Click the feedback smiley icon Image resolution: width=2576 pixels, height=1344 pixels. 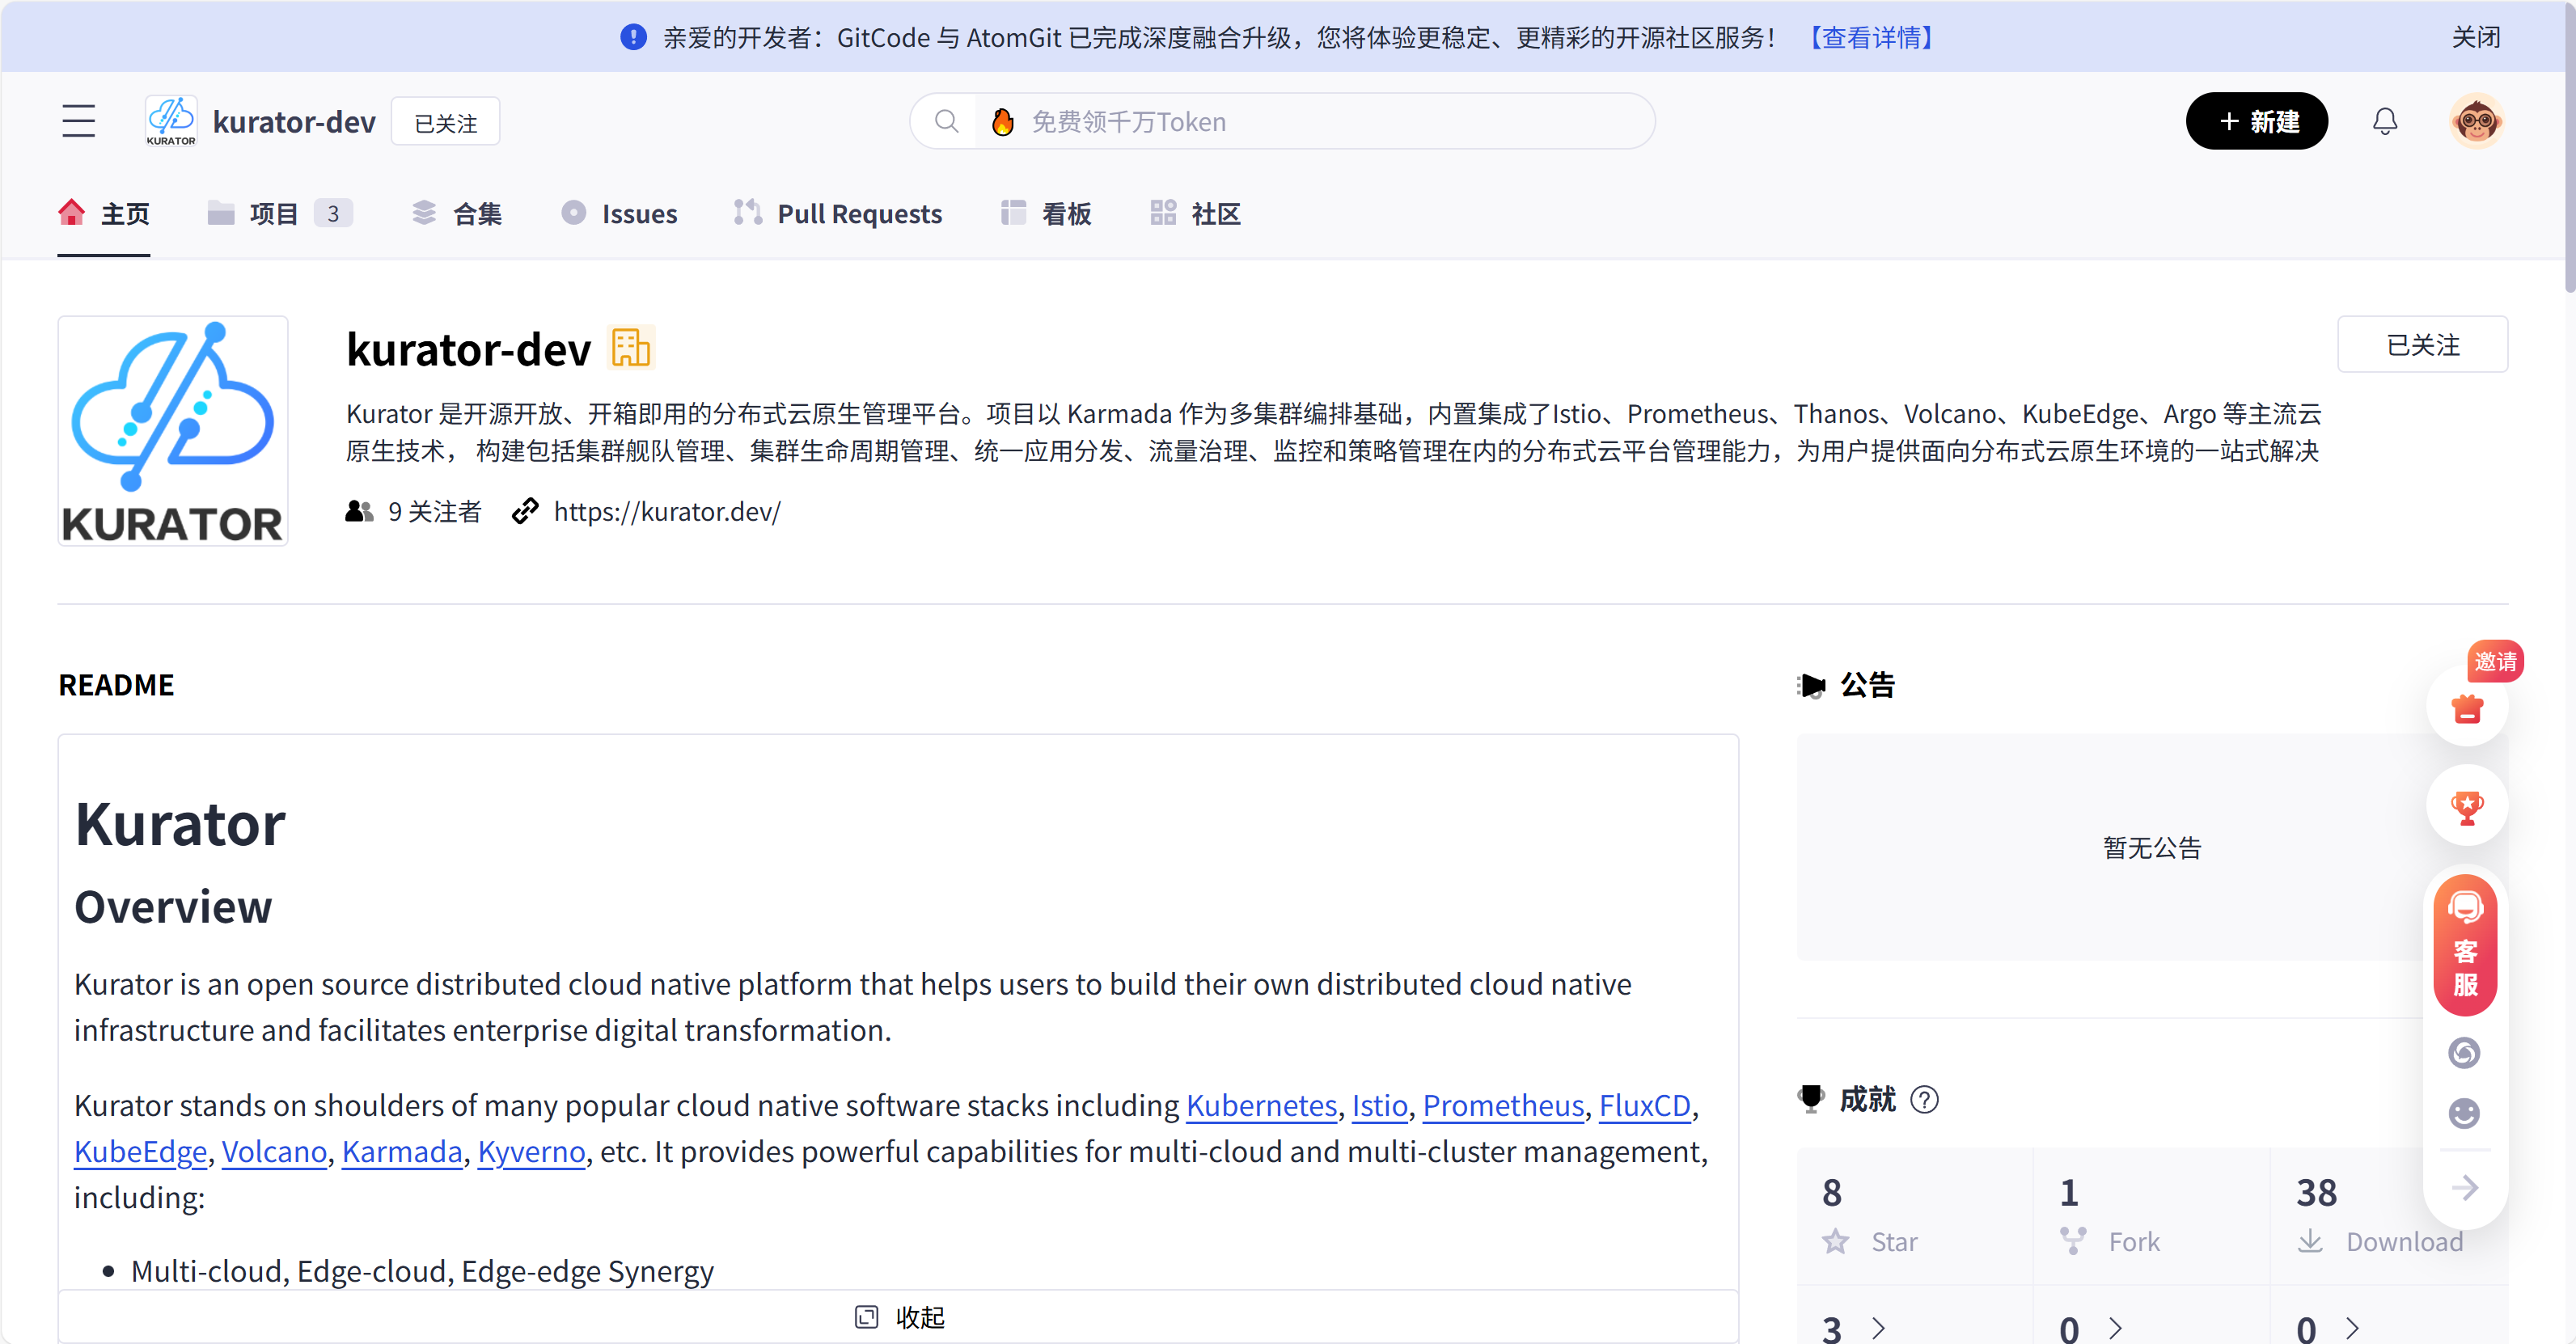point(2464,1113)
